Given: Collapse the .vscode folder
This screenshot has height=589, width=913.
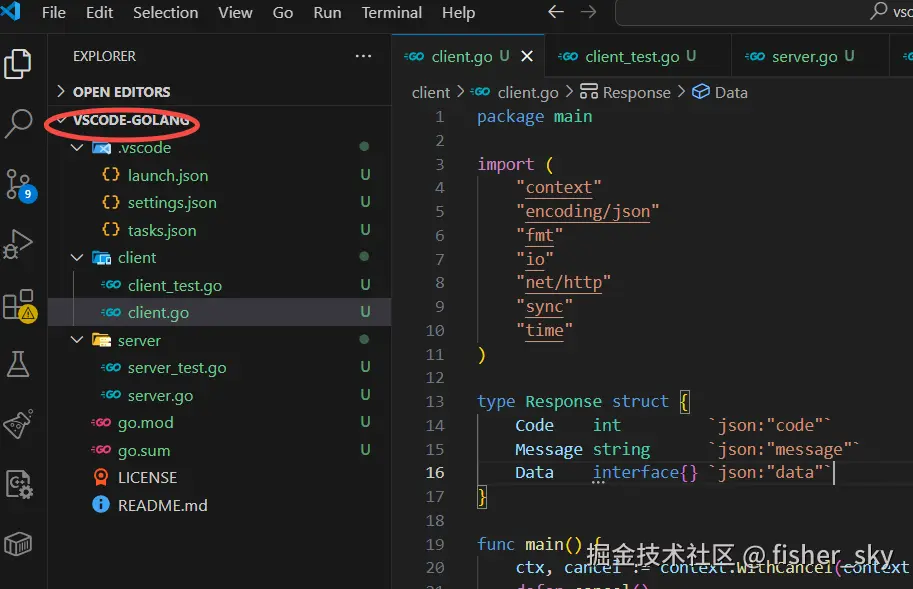Looking at the screenshot, I should pos(78,148).
